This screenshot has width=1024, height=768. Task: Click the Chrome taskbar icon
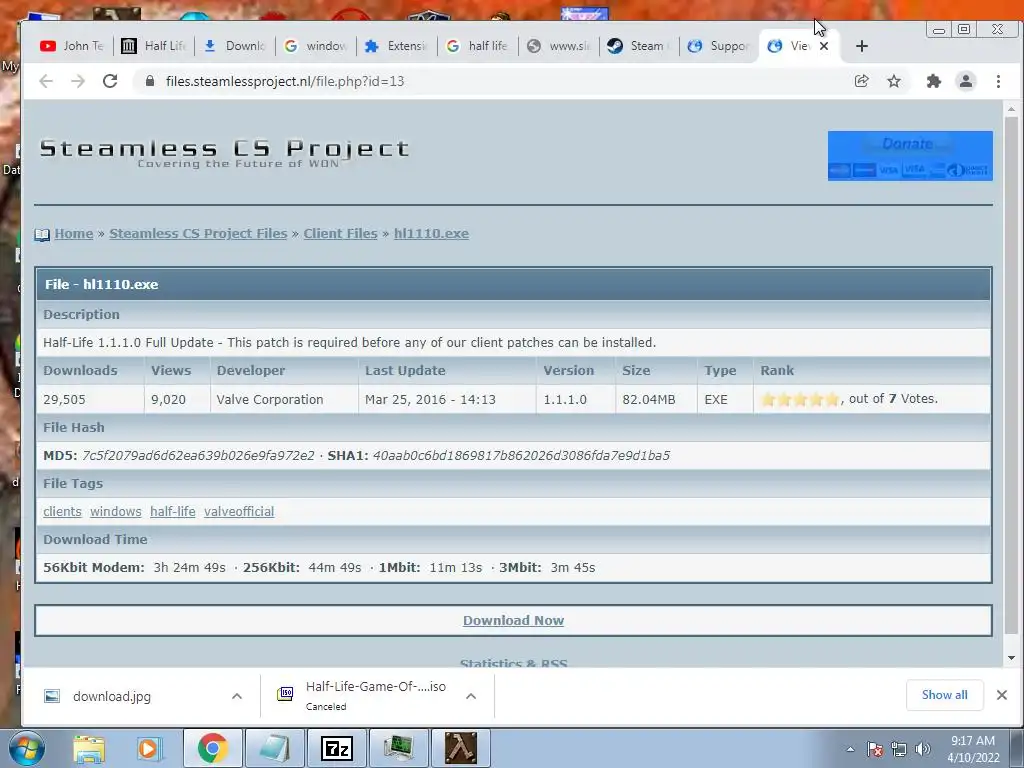tap(212, 748)
